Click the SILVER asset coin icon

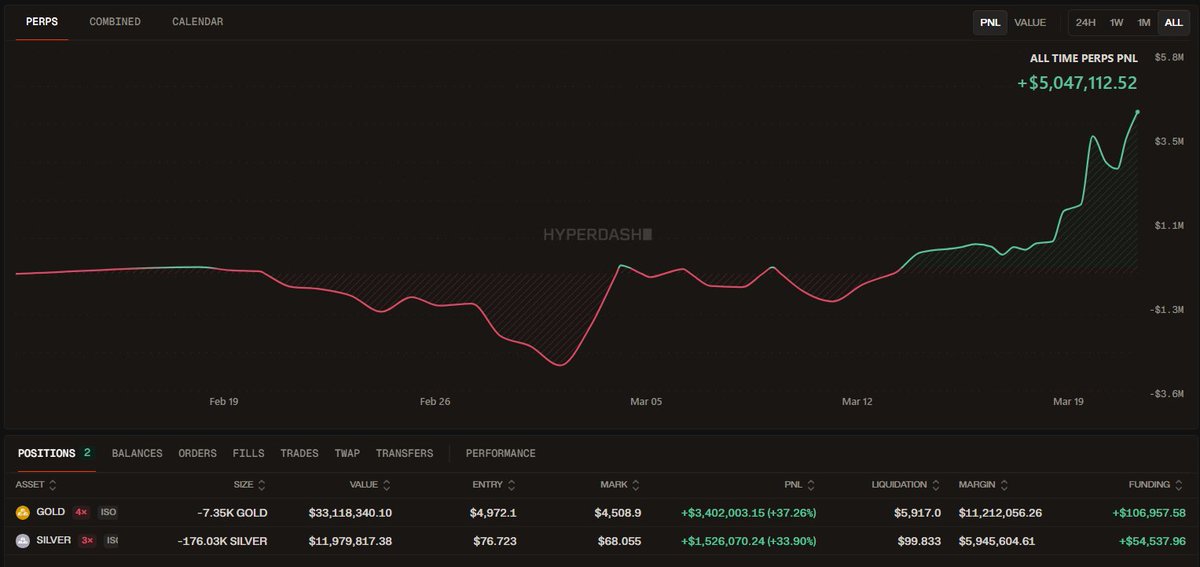click(23, 541)
